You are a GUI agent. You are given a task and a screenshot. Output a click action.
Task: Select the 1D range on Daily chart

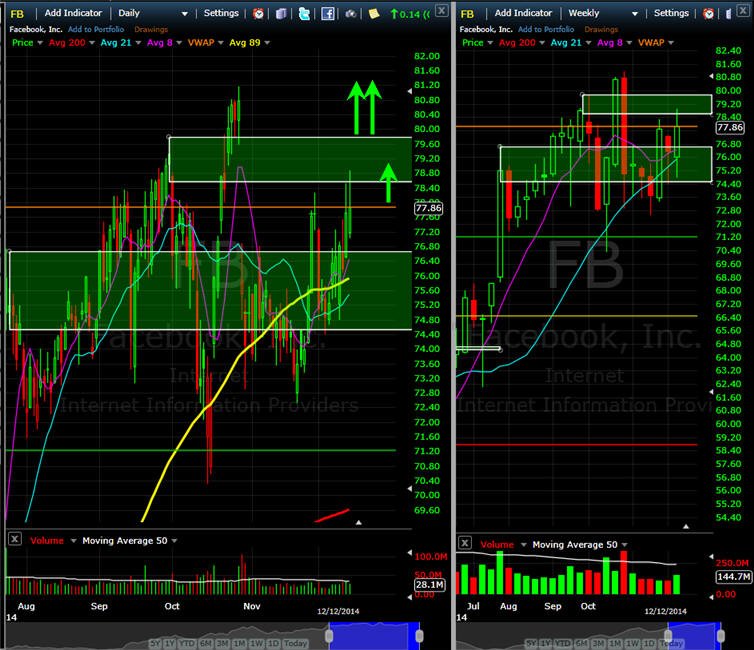(273, 643)
